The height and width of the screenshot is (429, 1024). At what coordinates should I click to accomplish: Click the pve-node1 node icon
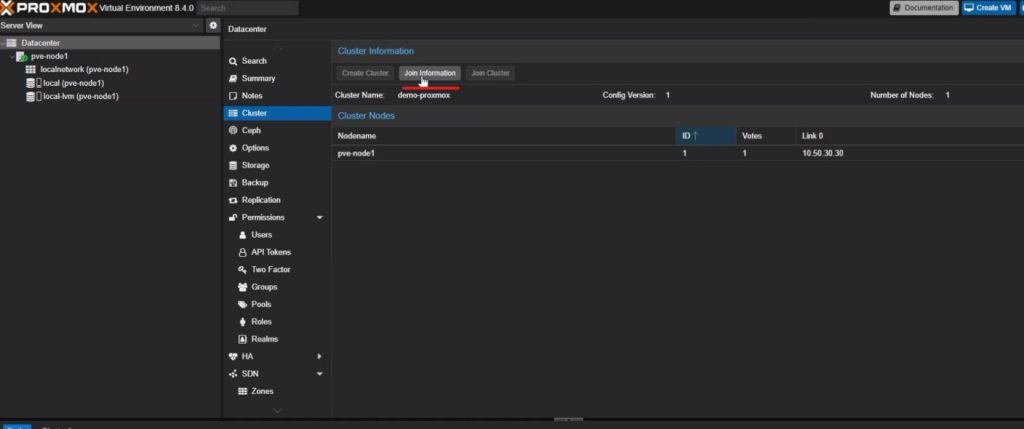(x=22, y=57)
